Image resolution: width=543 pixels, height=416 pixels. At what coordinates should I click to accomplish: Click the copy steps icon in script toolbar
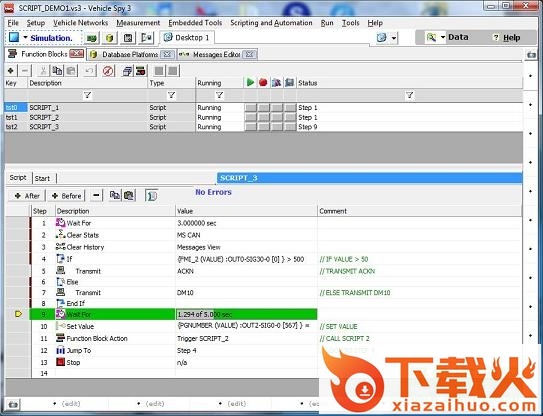pyautogui.click(x=115, y=196)
